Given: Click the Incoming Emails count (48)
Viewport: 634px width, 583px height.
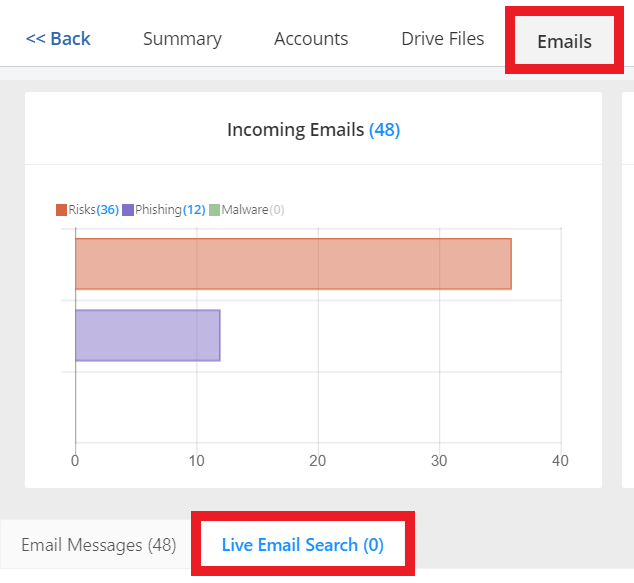Looking at the screenshot, I should tap(384, 130).
